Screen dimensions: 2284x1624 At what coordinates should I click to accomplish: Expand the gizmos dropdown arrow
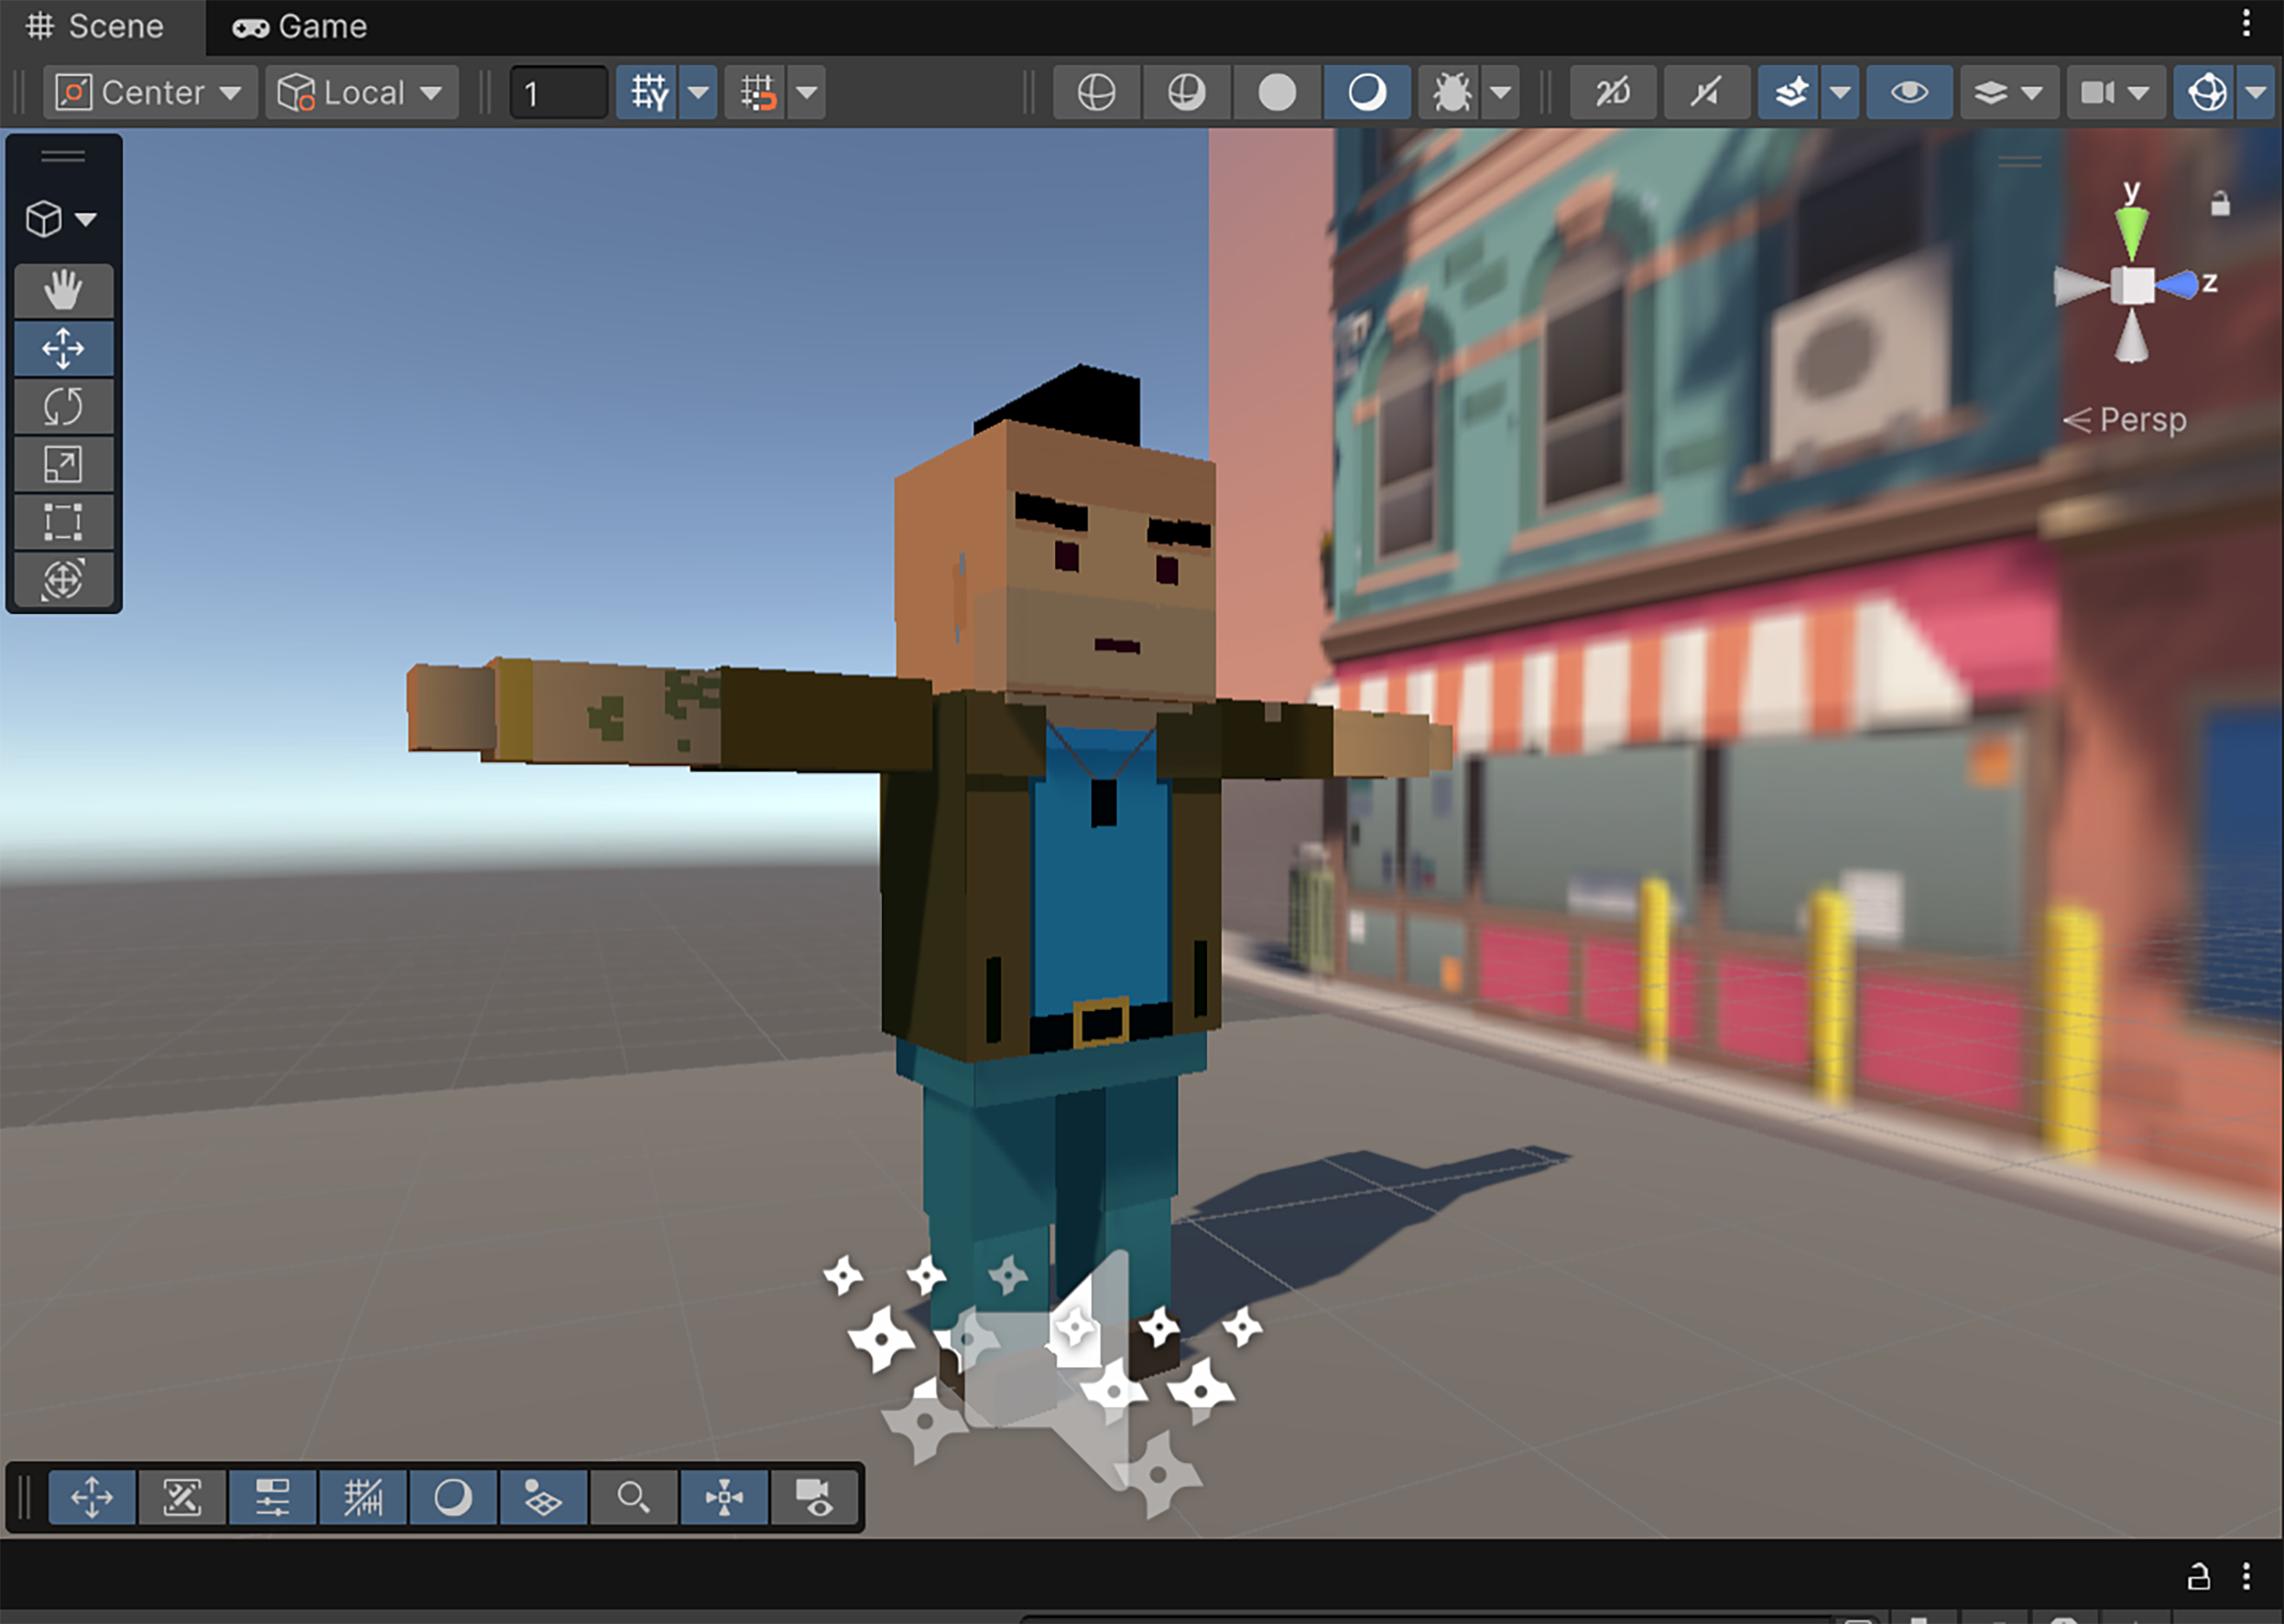pos(2256,93)
